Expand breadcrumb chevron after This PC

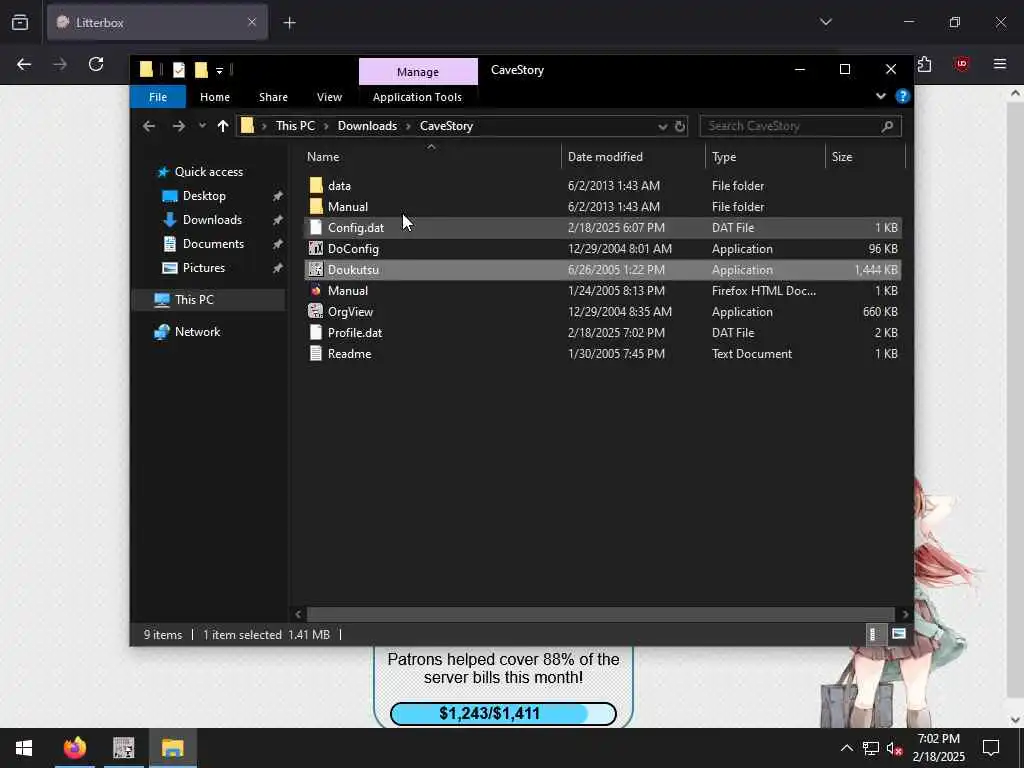(326, 126)
